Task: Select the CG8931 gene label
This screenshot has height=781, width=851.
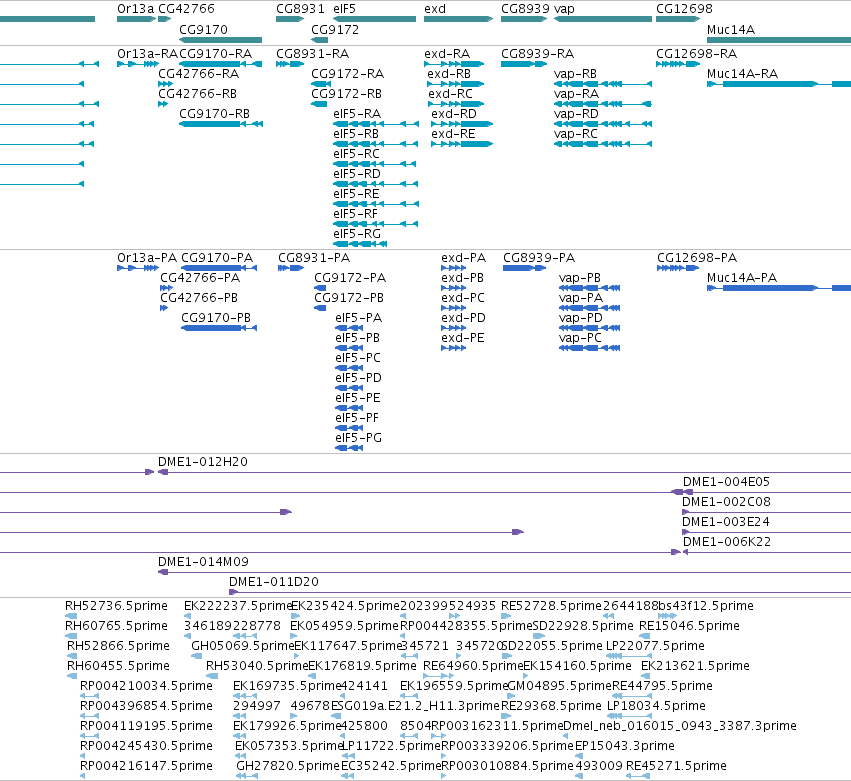Action: (x=300, y=9)
